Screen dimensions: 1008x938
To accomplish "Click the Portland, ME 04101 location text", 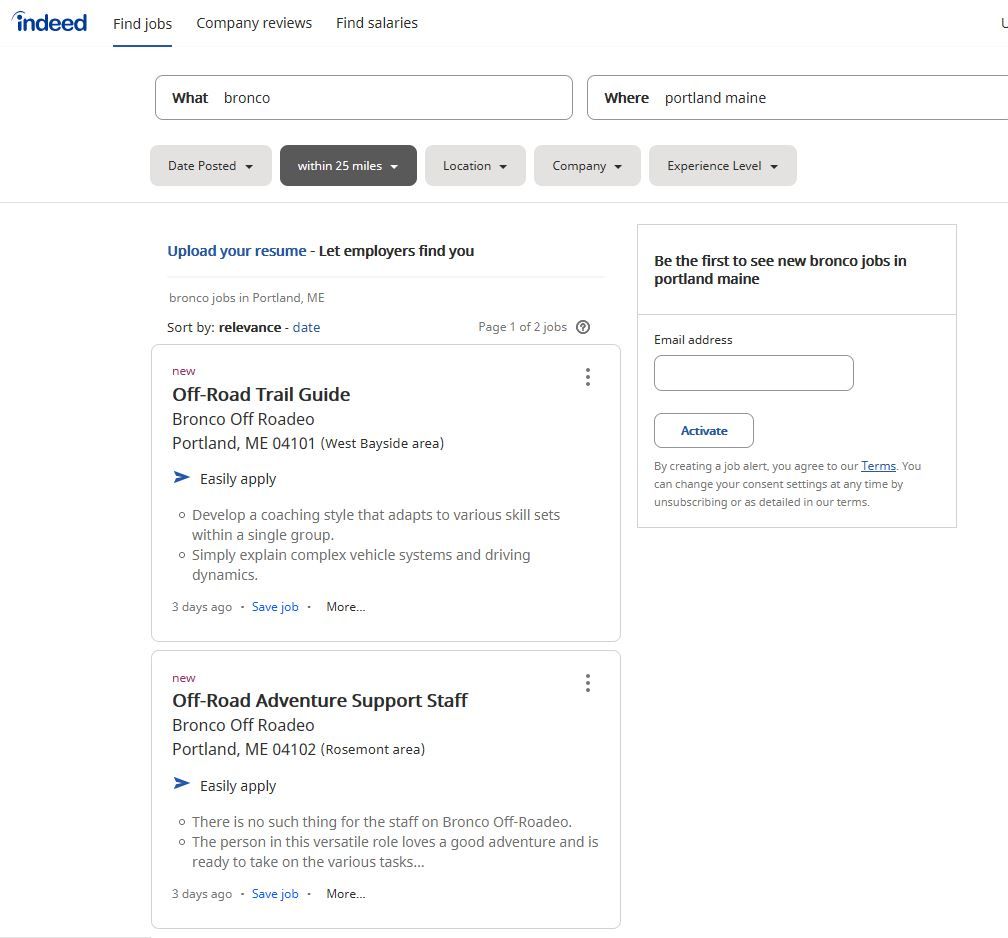I will (244, 444).
